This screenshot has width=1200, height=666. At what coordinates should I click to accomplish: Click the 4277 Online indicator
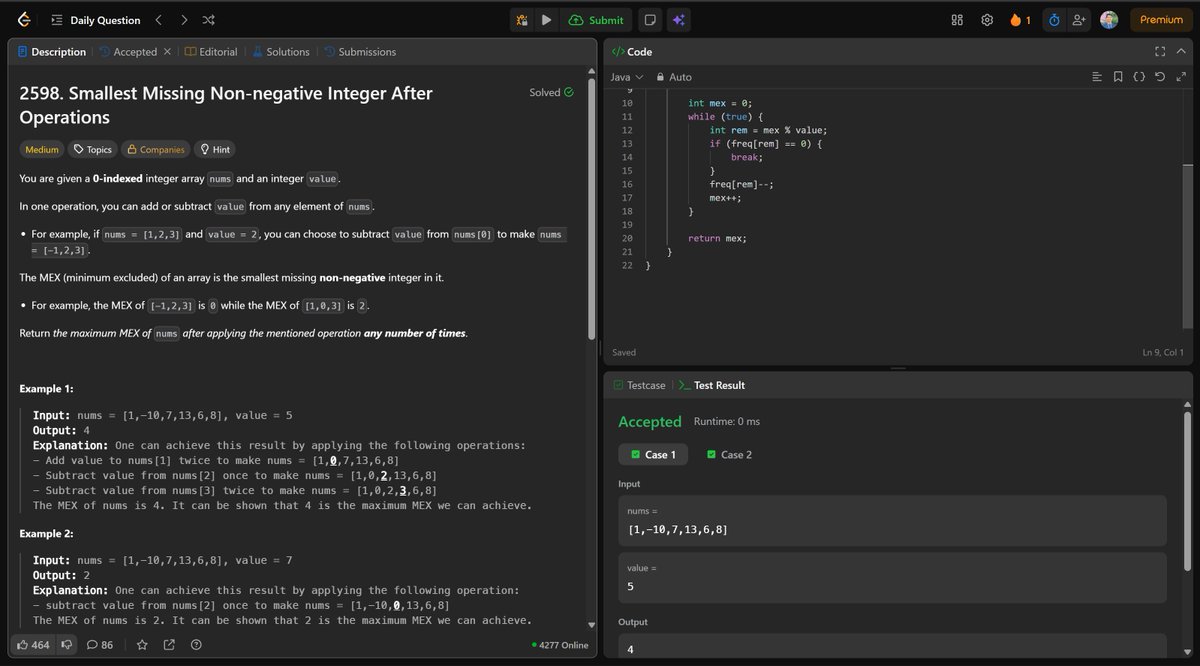point(560,645)
